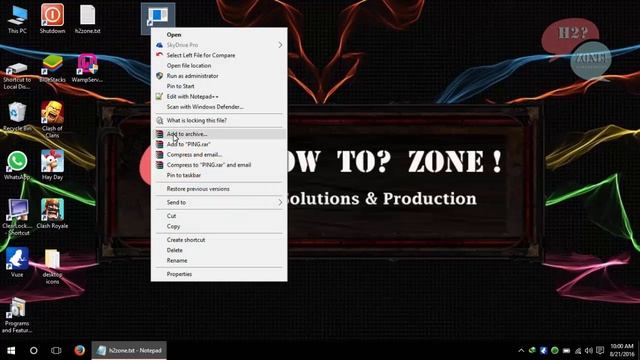
Task: Select the Shortcut to Local Disk icon
Action: coord(17,75)
